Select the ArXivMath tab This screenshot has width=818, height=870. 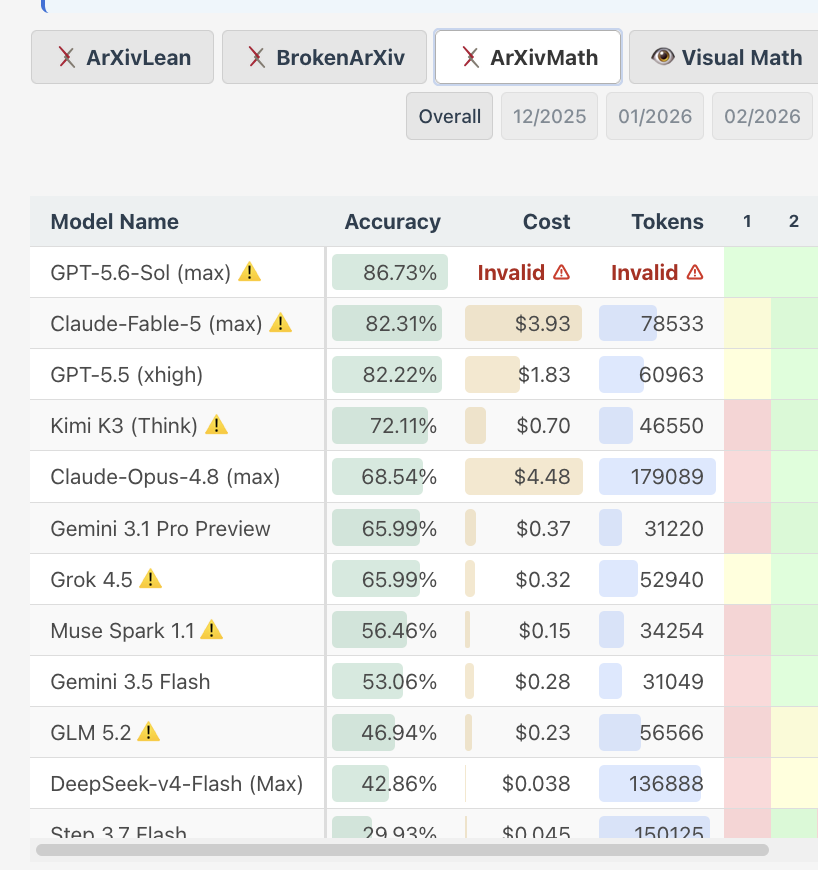pyautogui.click(x=528, y=57)
